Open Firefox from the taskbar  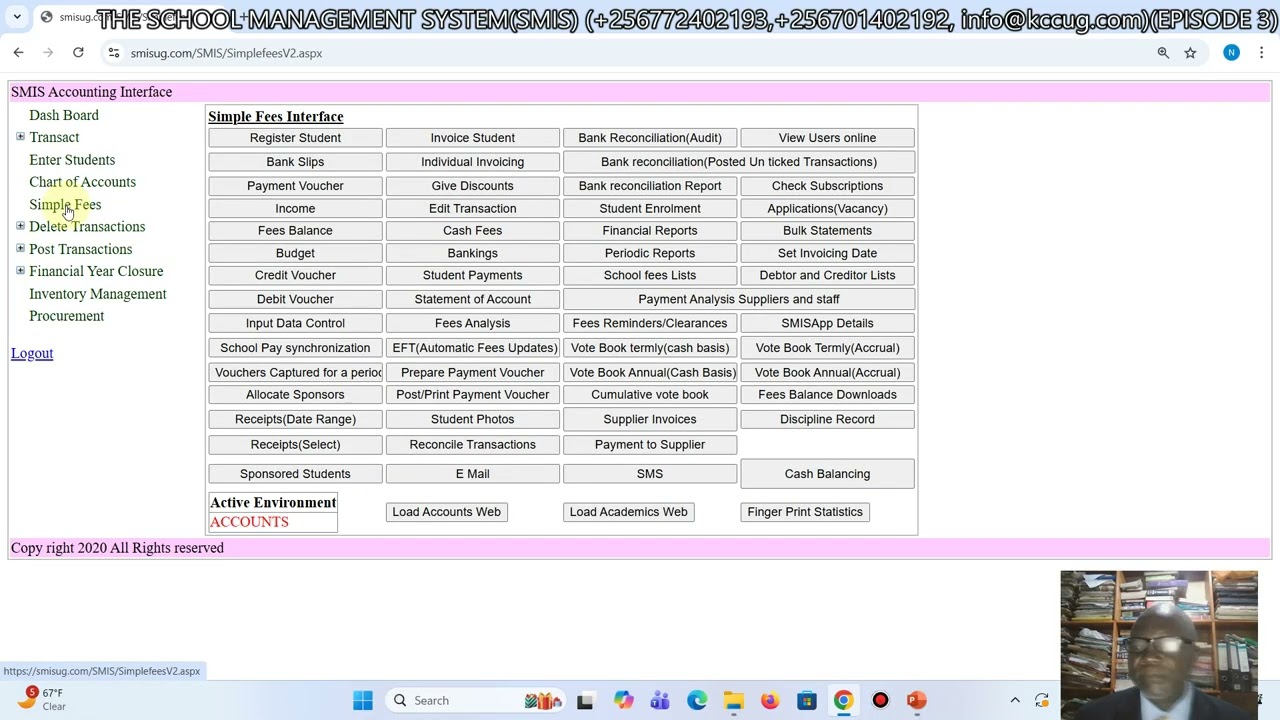coord(770,700)
